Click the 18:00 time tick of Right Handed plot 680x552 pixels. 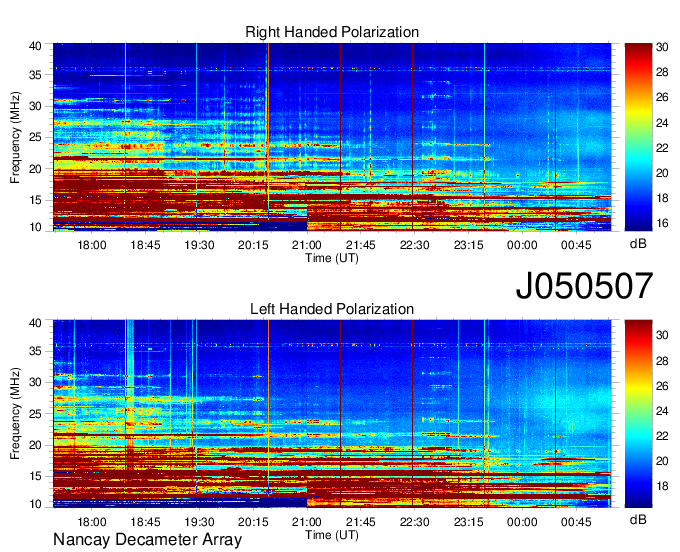tap(92, 245)
